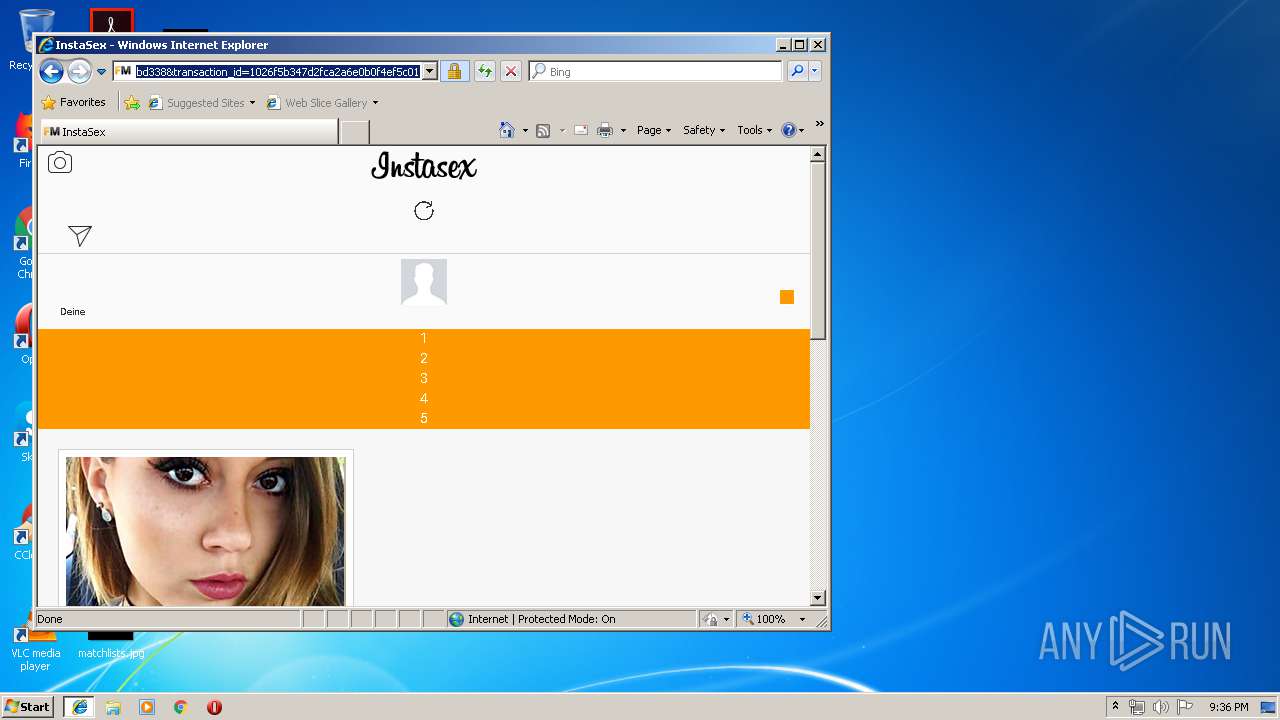Screen dimensions: 1280x720
Task: Click the vertical scrollbar down arrow
Action: 817,598
